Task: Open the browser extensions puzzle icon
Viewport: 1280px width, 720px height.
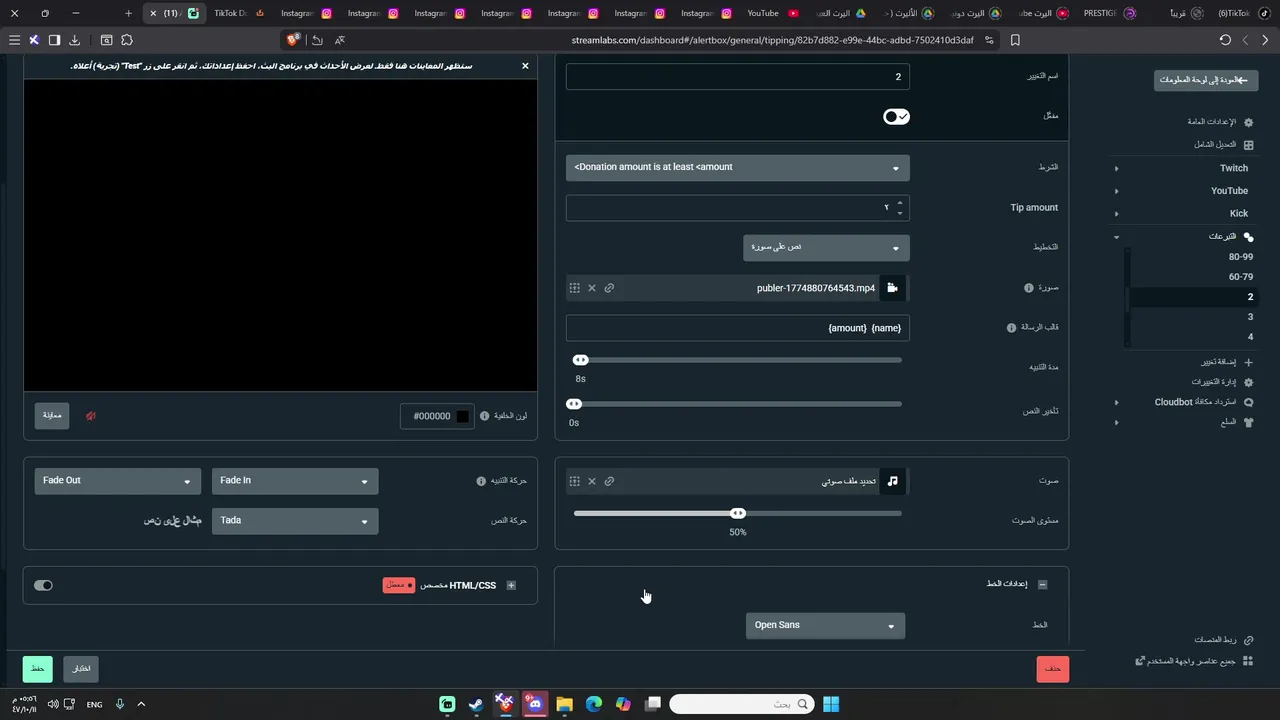Action: [x=127, y=40]
